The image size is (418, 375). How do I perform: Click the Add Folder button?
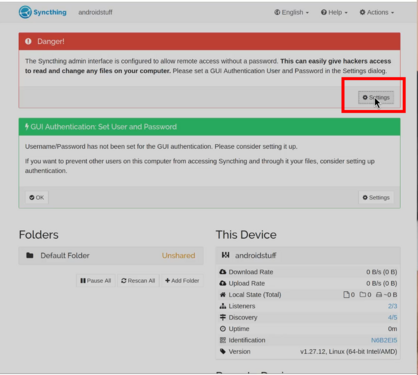[182, 281]
